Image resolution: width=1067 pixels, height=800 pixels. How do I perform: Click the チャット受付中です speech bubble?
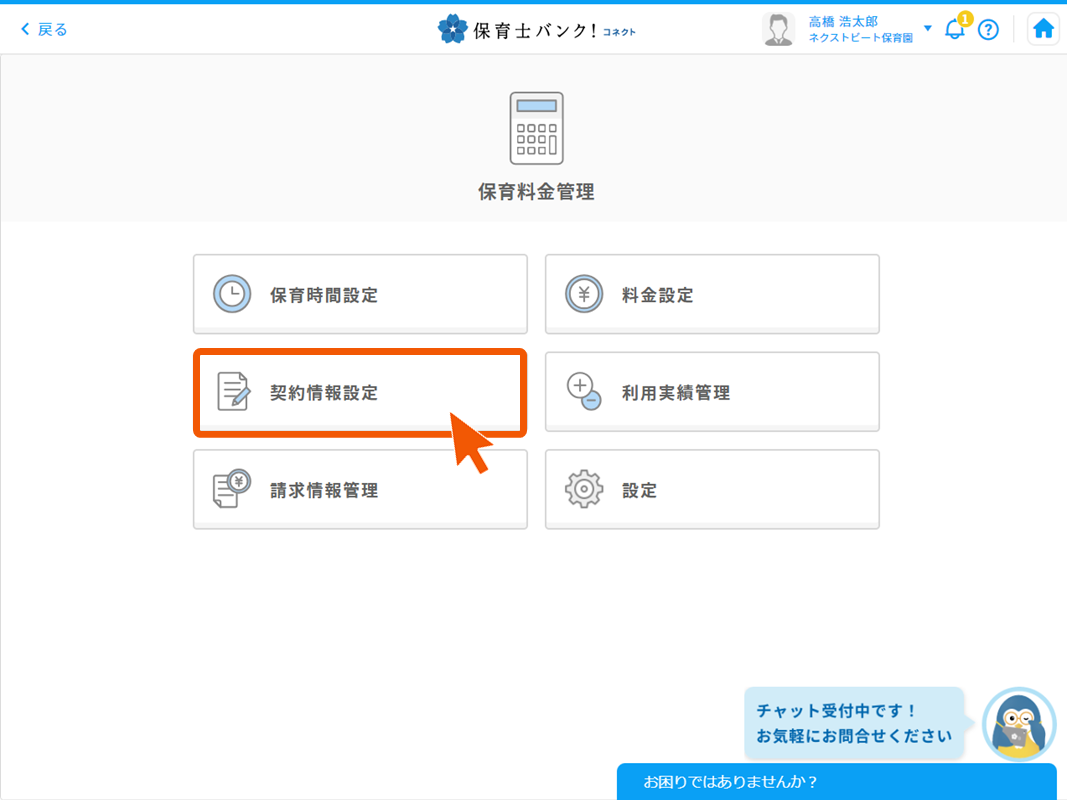coord(853,722)
